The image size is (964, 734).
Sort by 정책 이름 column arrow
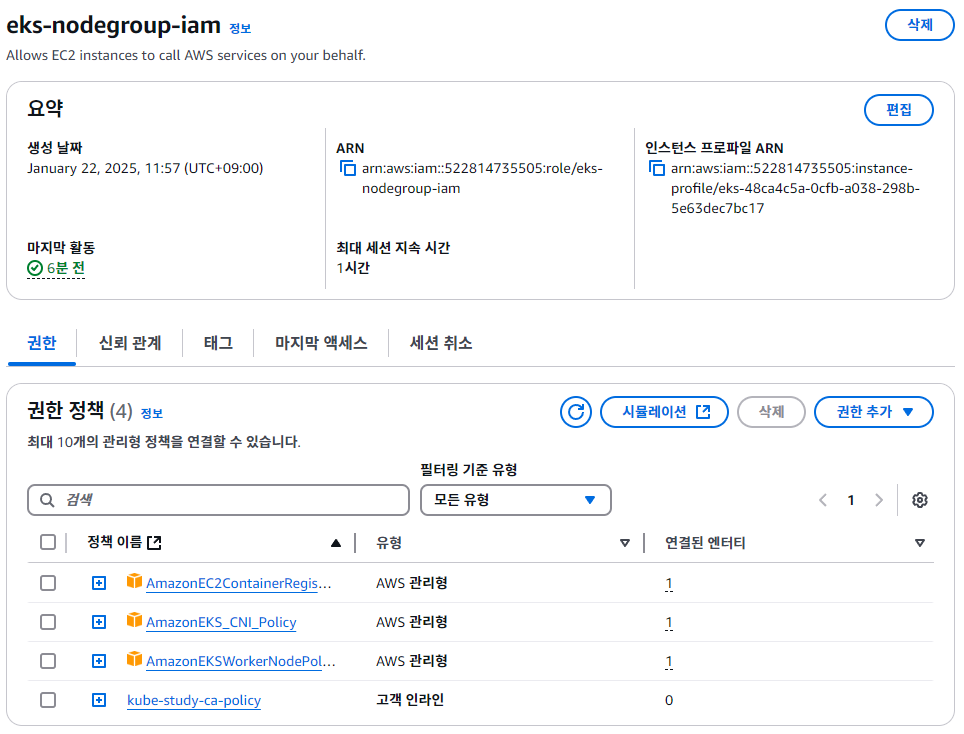[x=336, y=543]
